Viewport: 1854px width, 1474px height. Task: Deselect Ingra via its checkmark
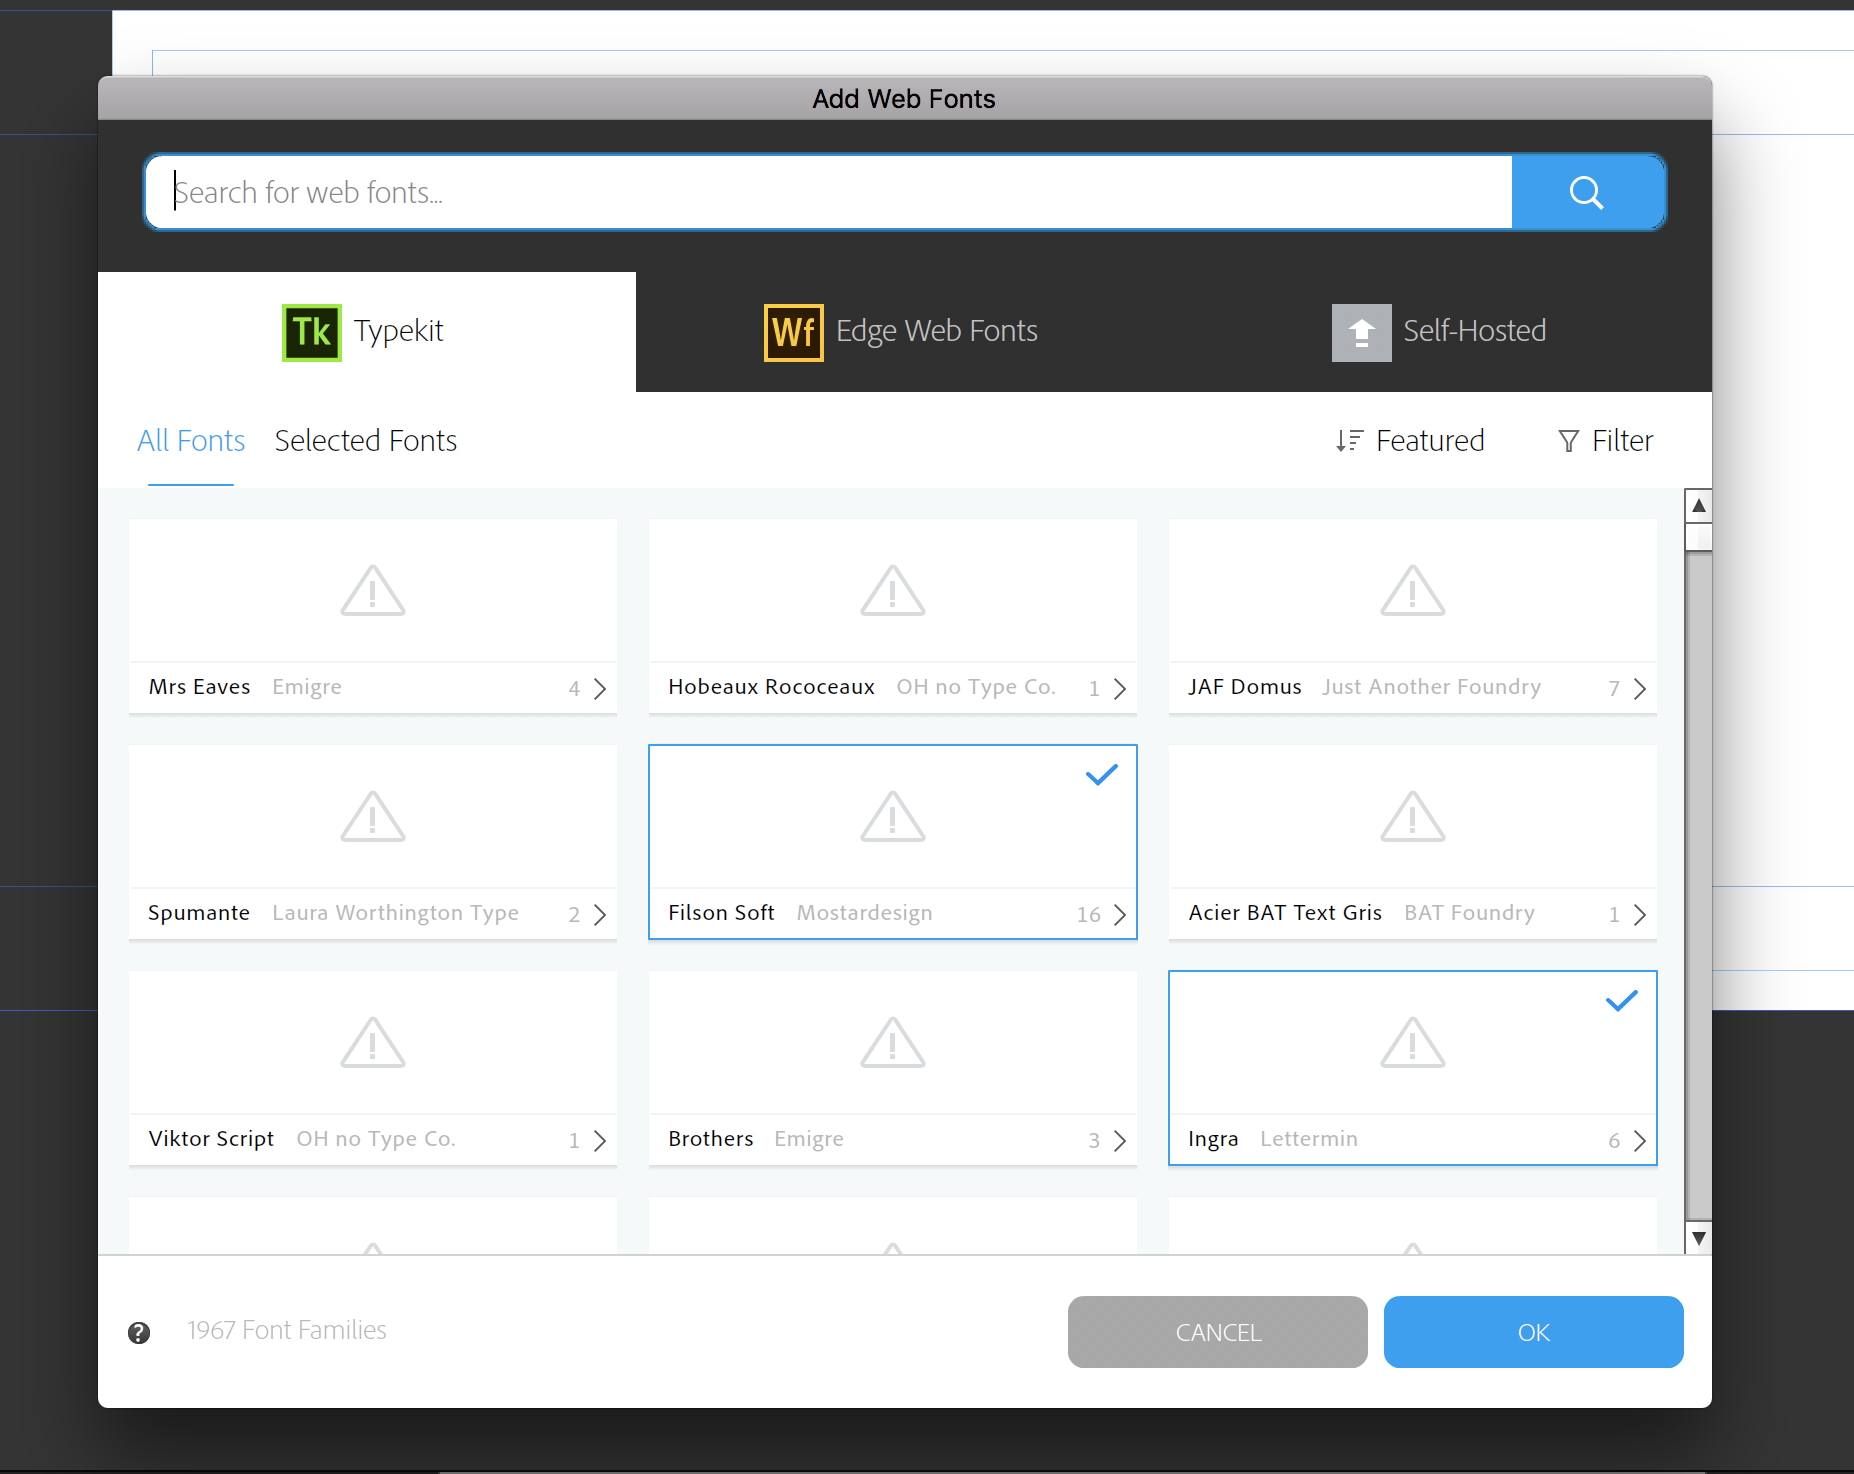[x=1622, y=1001]
